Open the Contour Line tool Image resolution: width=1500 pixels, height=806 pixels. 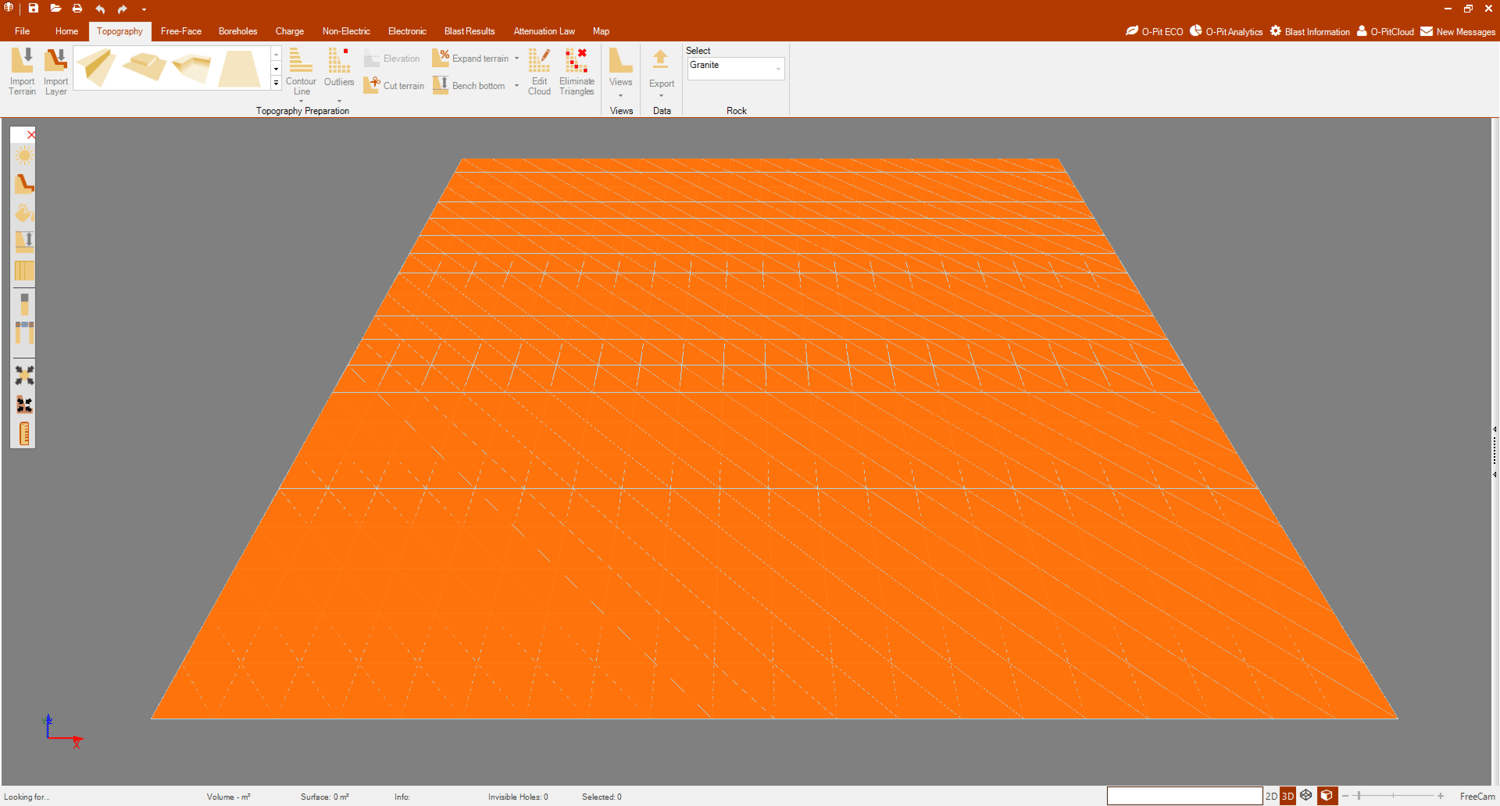(x=301, y=74)
